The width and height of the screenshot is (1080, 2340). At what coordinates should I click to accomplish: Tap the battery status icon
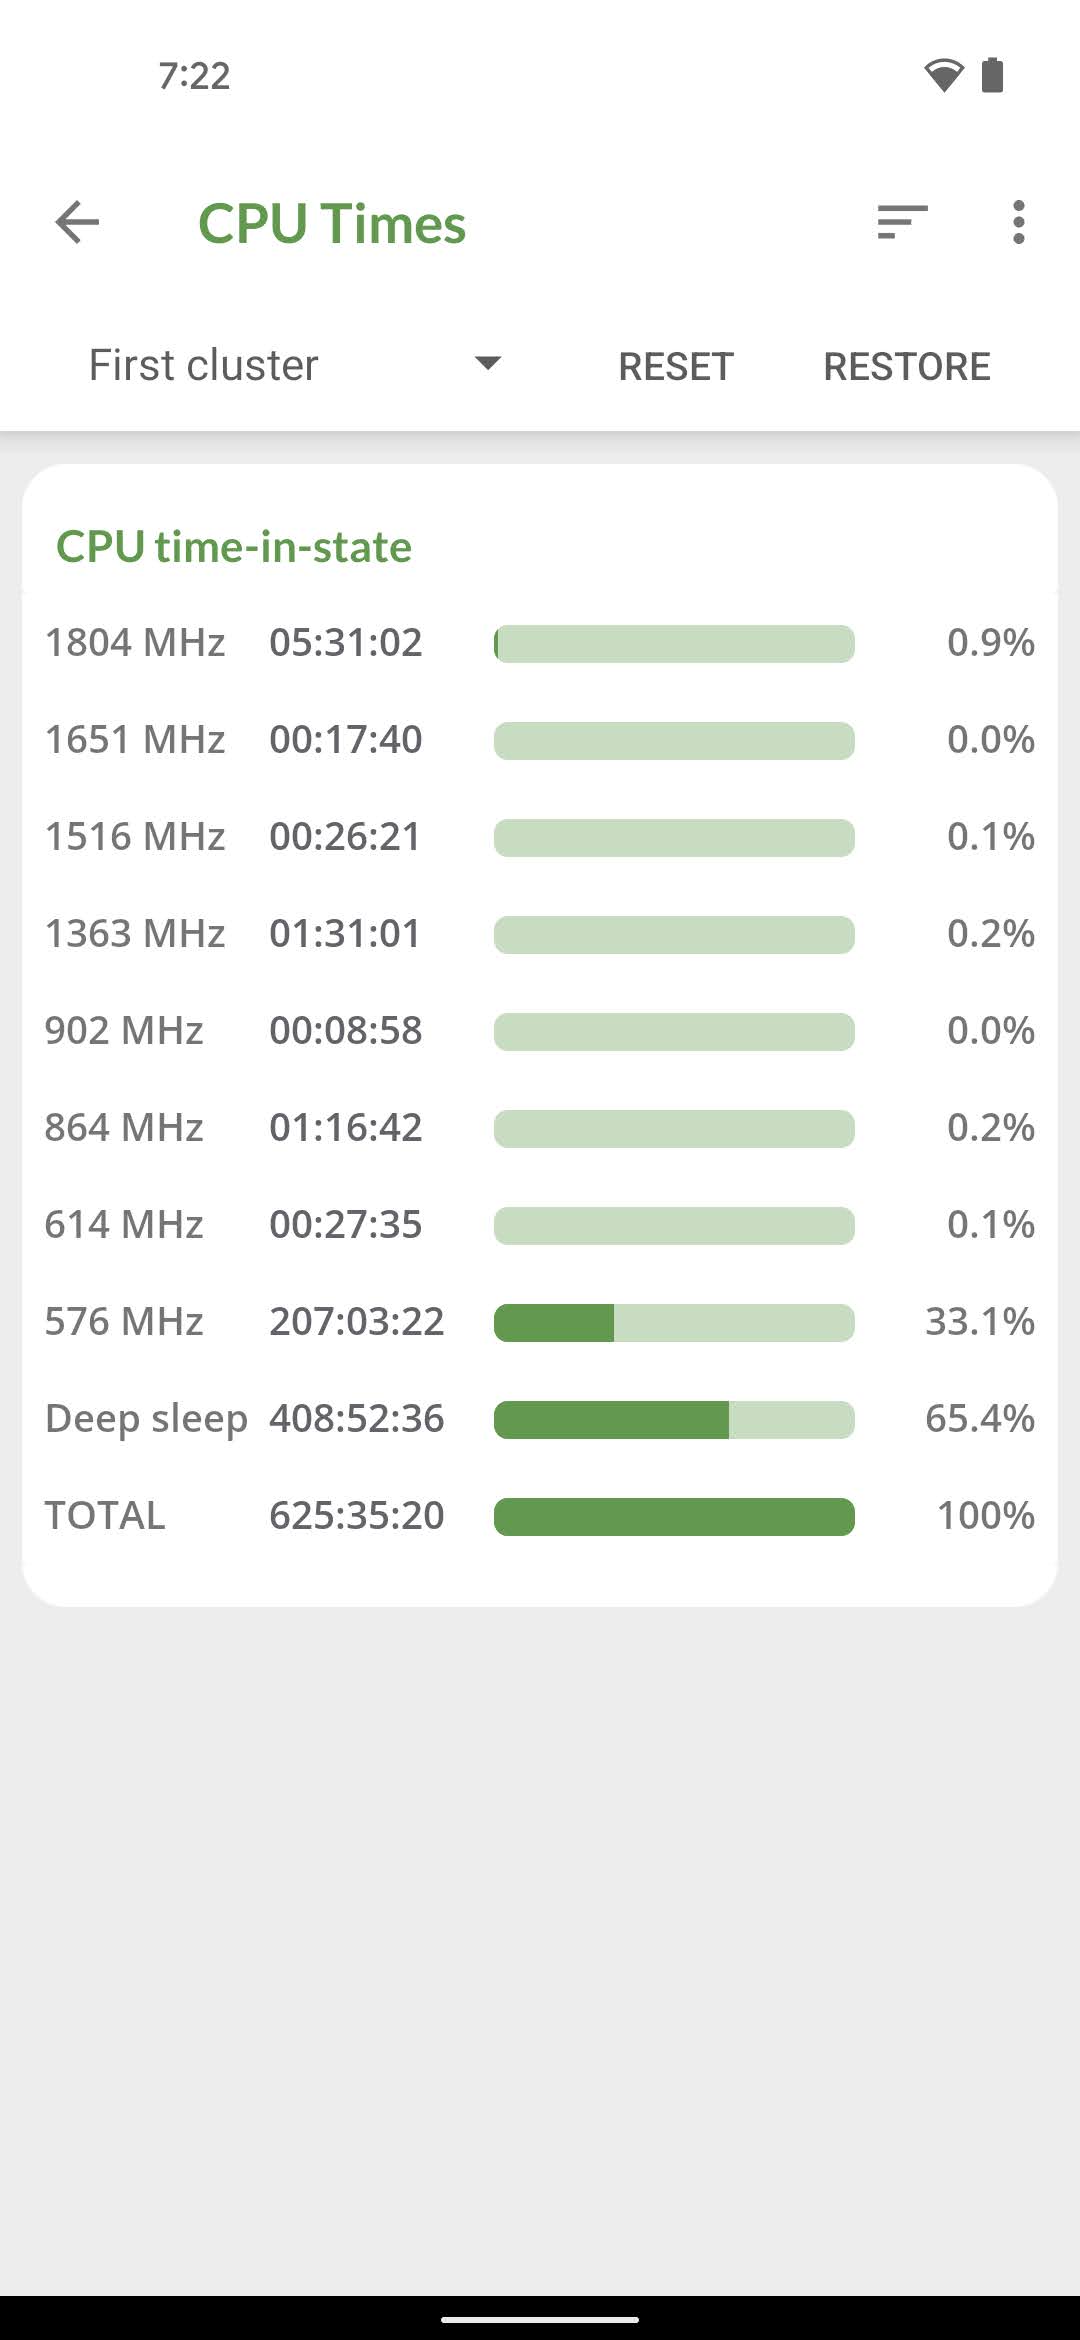(x=993, y=75)
